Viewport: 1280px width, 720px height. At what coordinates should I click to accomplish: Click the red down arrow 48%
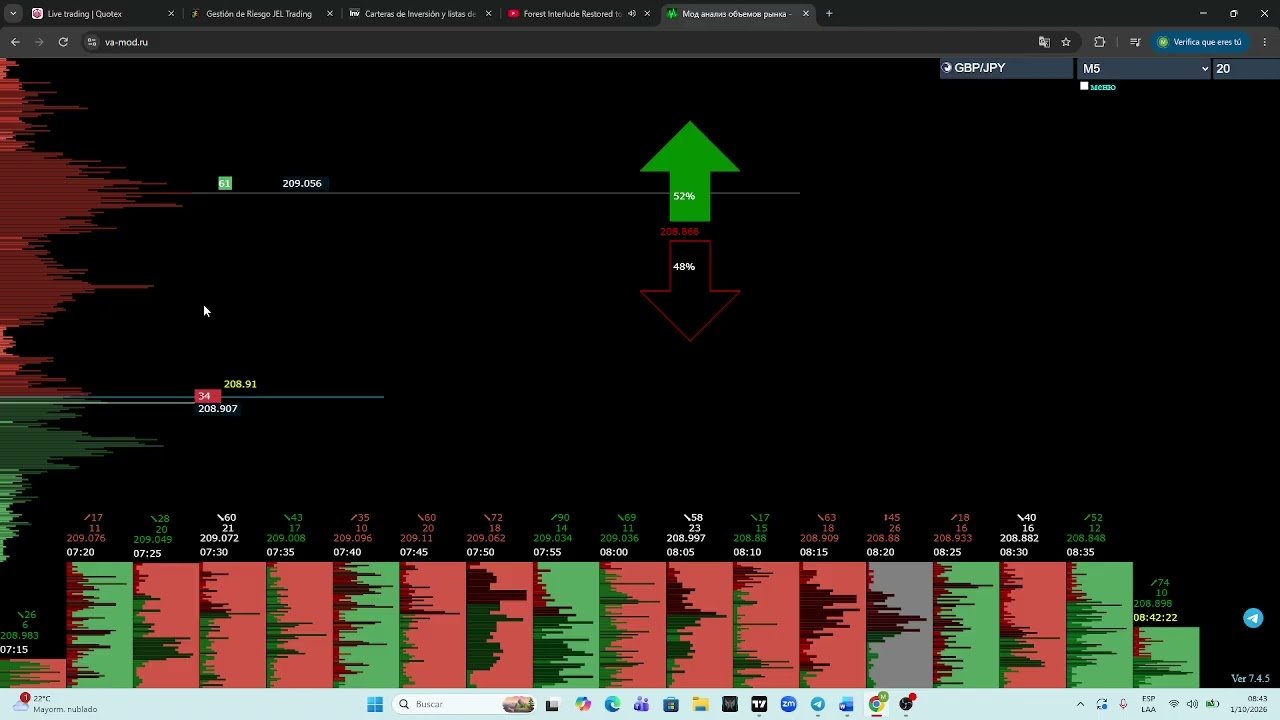coord(690,291)
